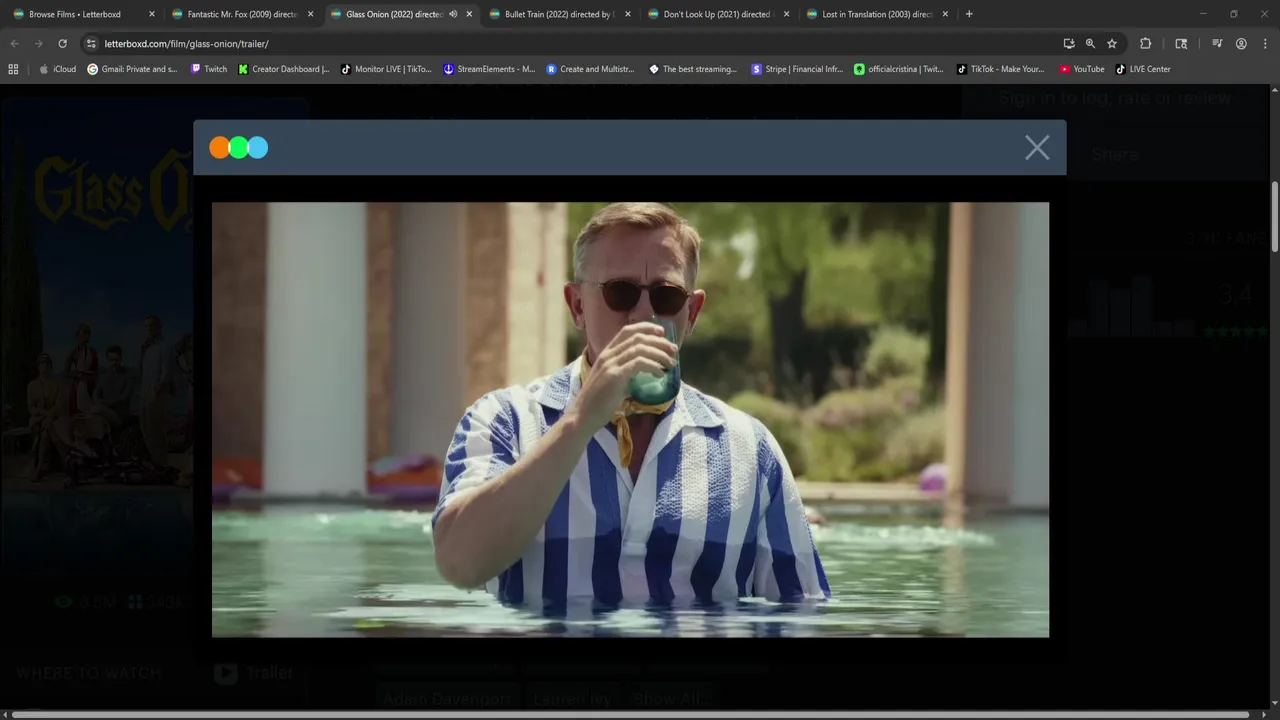View site information for letterboxd.com

coord(91,44)
